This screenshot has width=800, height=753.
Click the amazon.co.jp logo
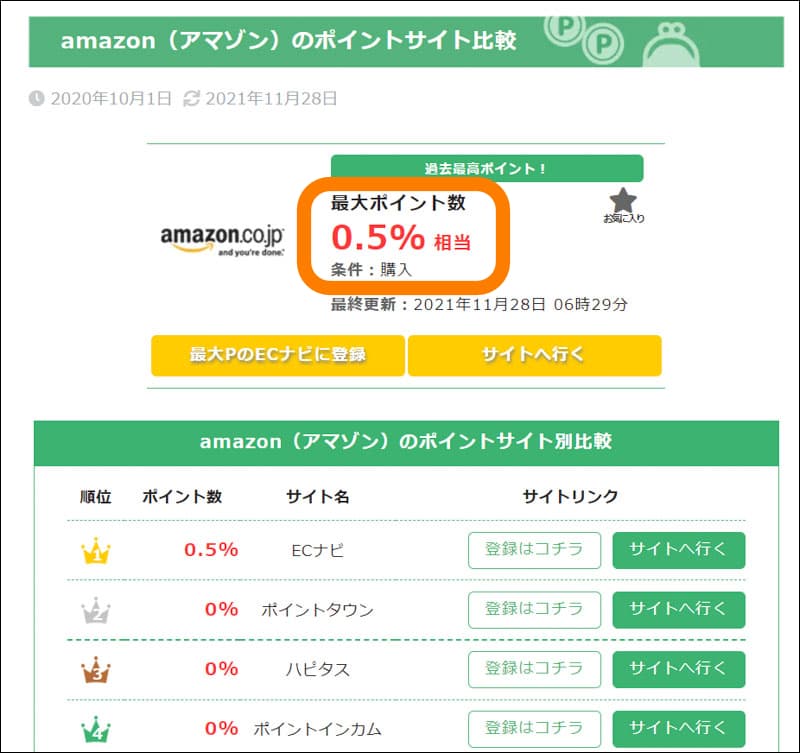(x=222, y=240)
